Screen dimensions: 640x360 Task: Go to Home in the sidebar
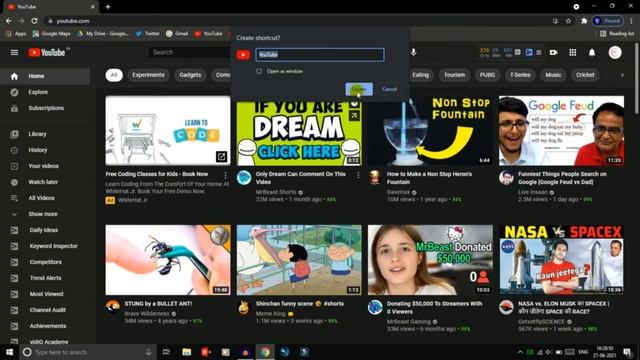45,76
